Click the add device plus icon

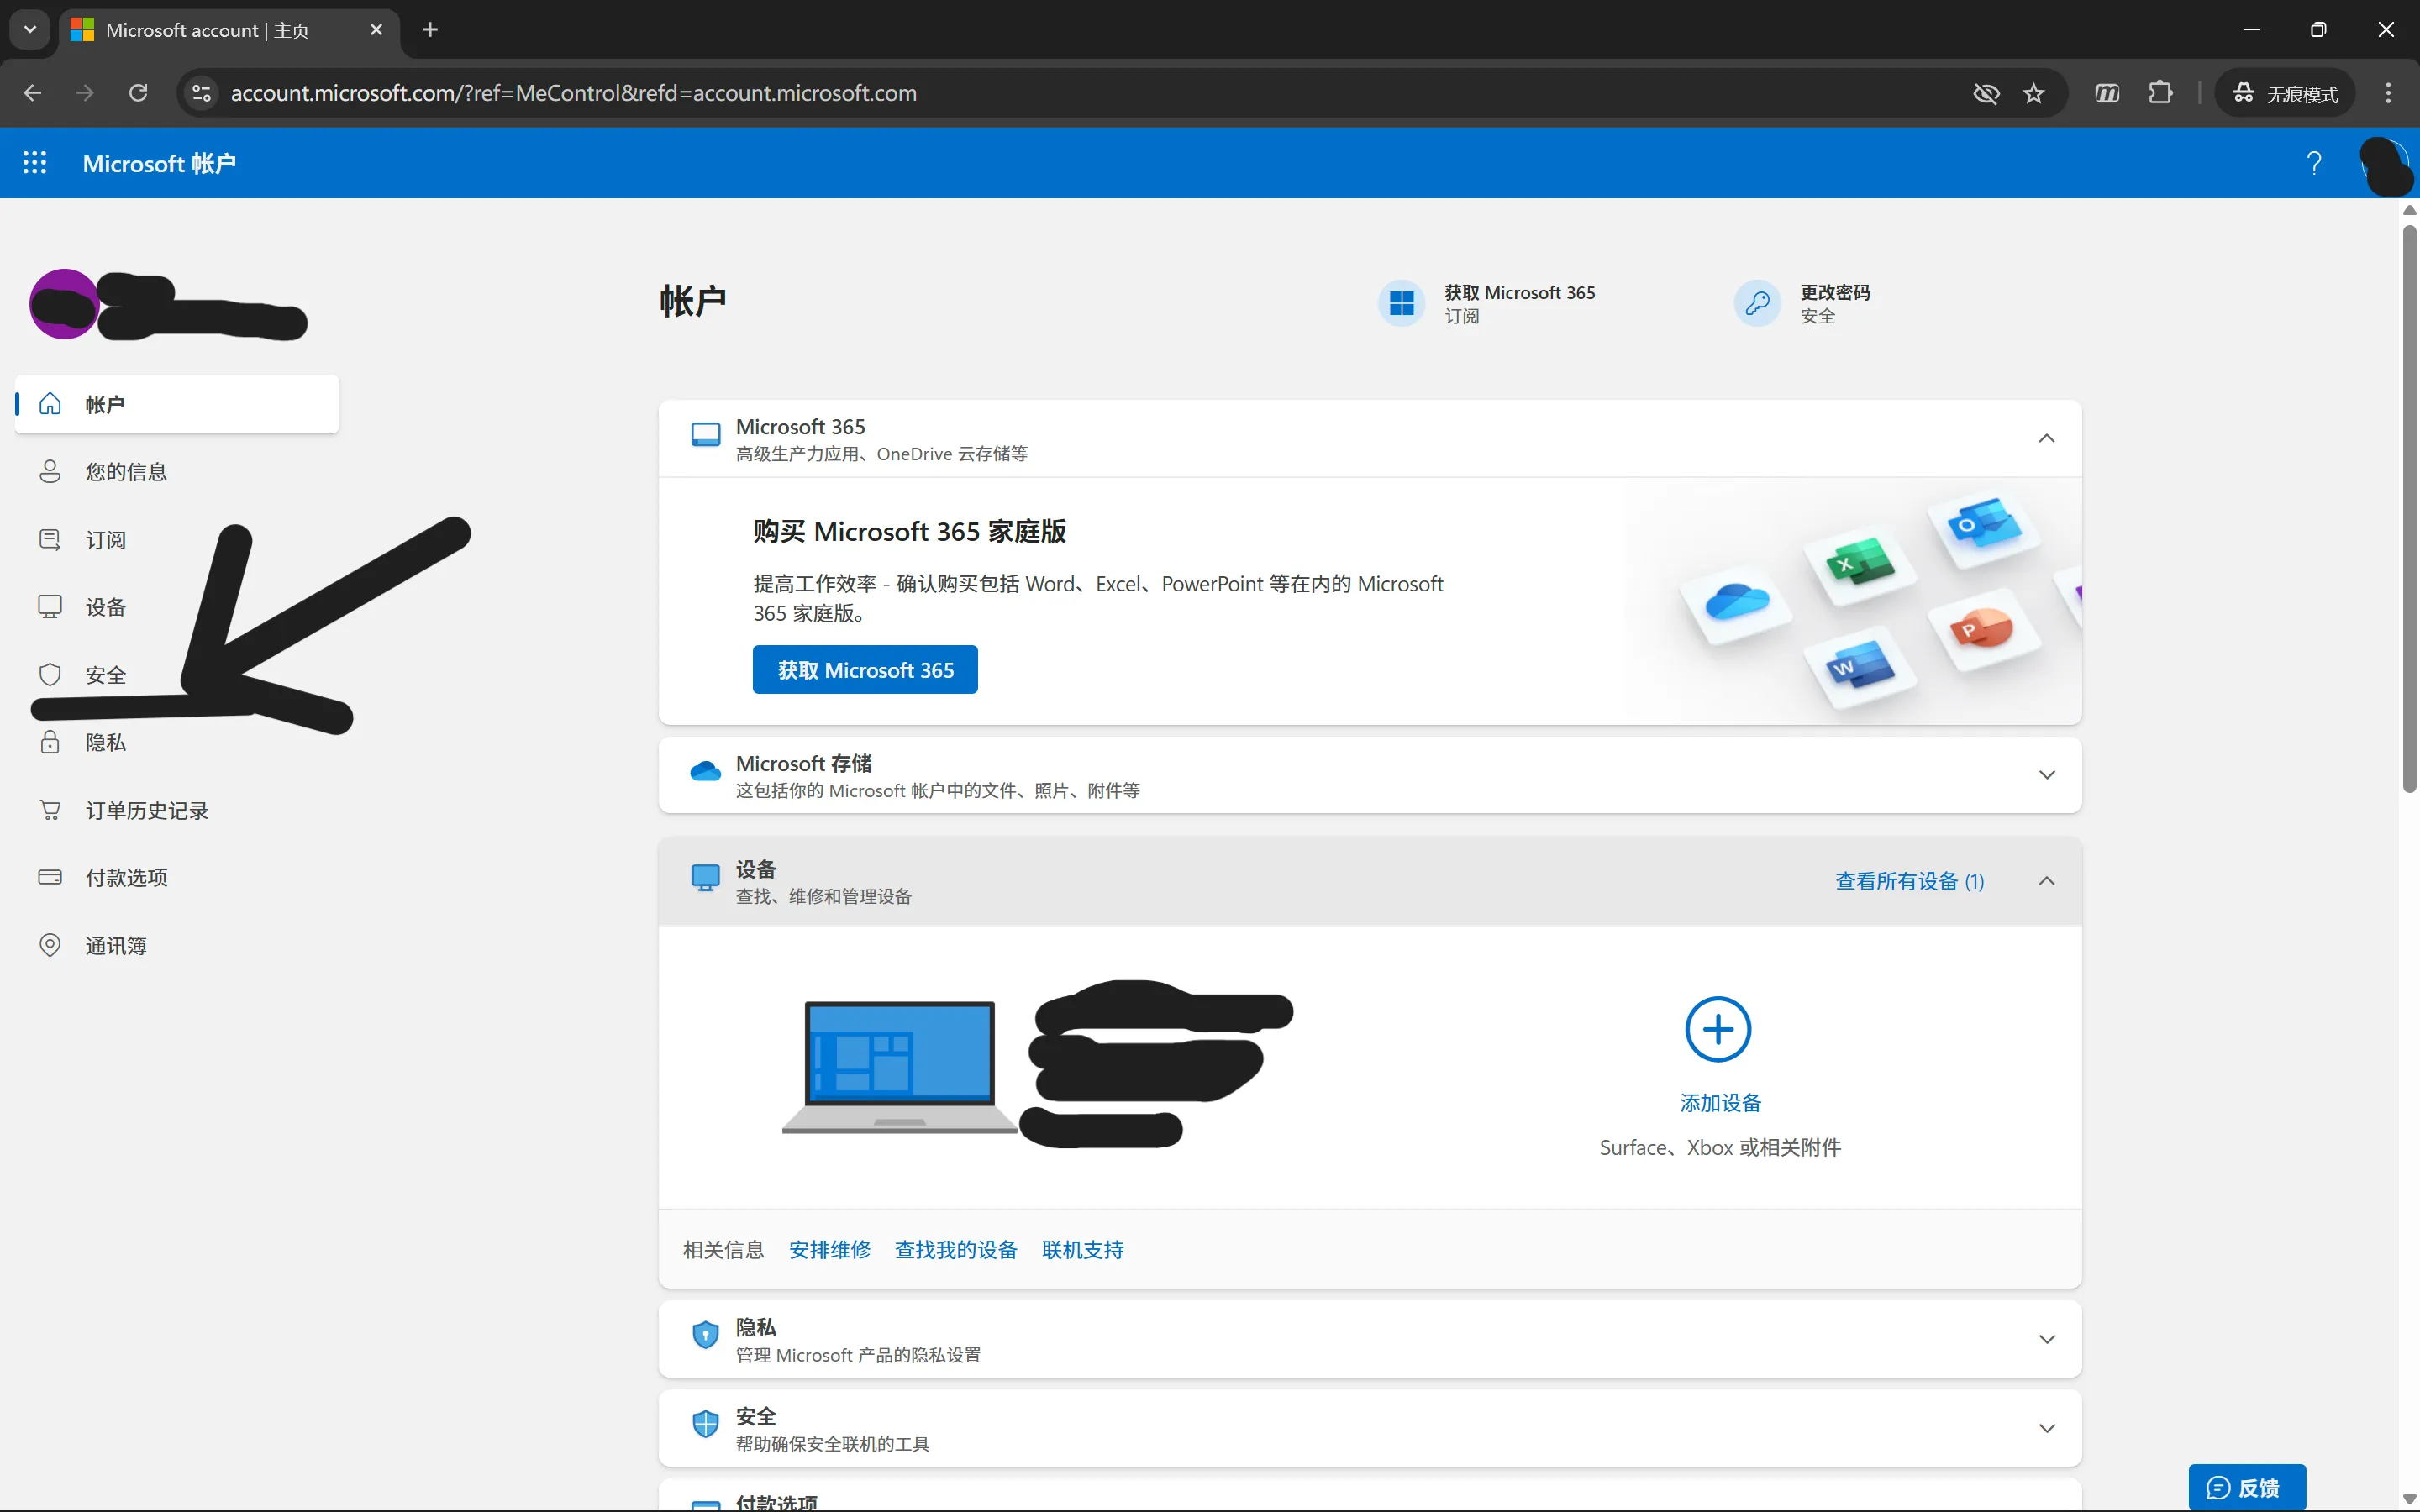(x=1718, y=1029)
